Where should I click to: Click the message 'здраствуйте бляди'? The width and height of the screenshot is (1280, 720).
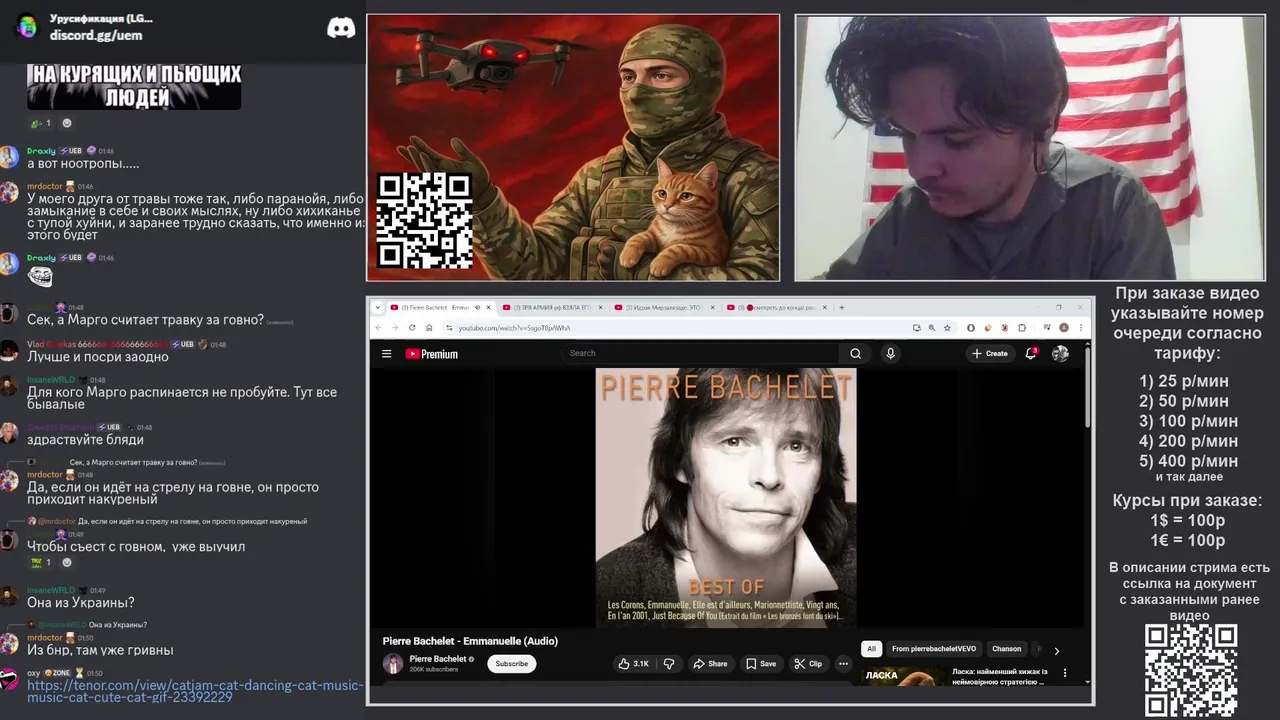pyautogui.click(x=85, y=440)
